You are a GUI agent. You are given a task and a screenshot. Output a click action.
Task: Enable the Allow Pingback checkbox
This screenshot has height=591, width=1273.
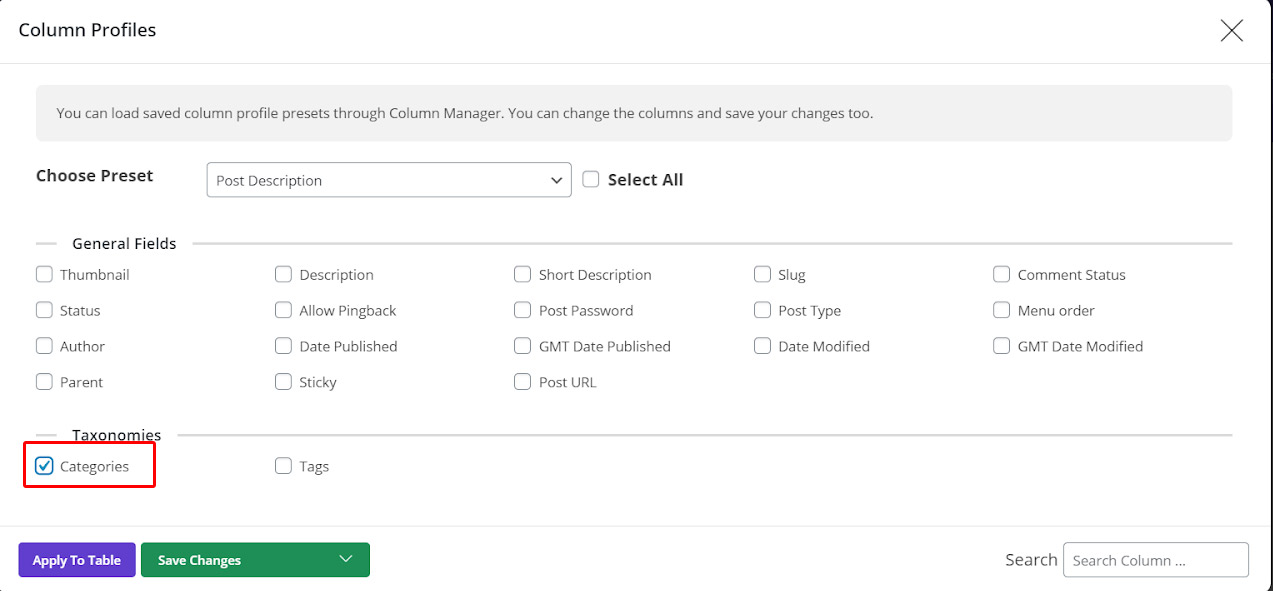click(x=283, y=310)
